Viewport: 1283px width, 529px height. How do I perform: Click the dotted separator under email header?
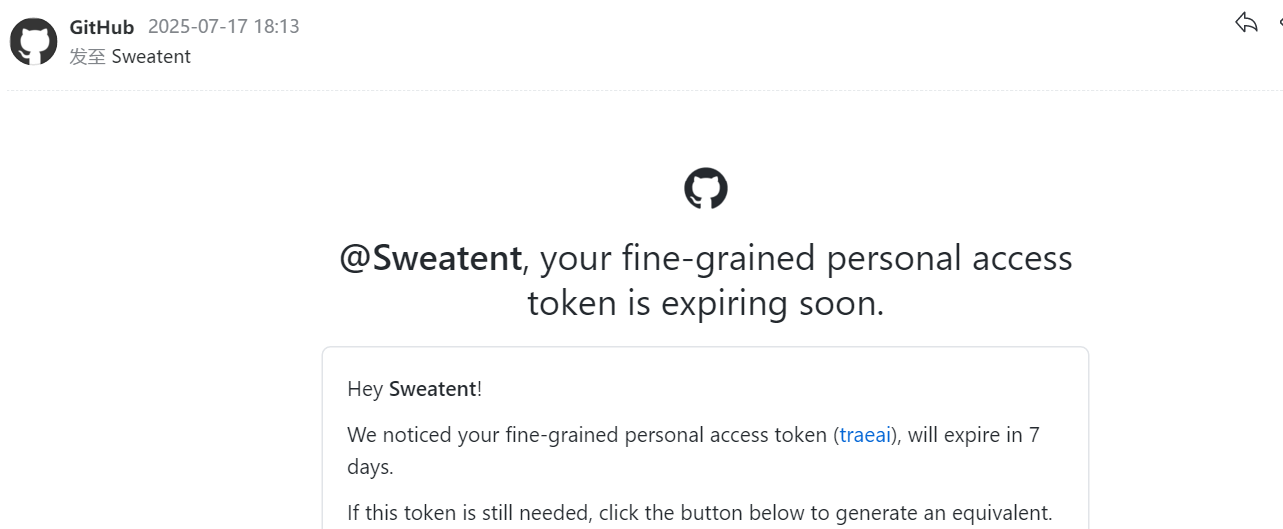point(641,90)
